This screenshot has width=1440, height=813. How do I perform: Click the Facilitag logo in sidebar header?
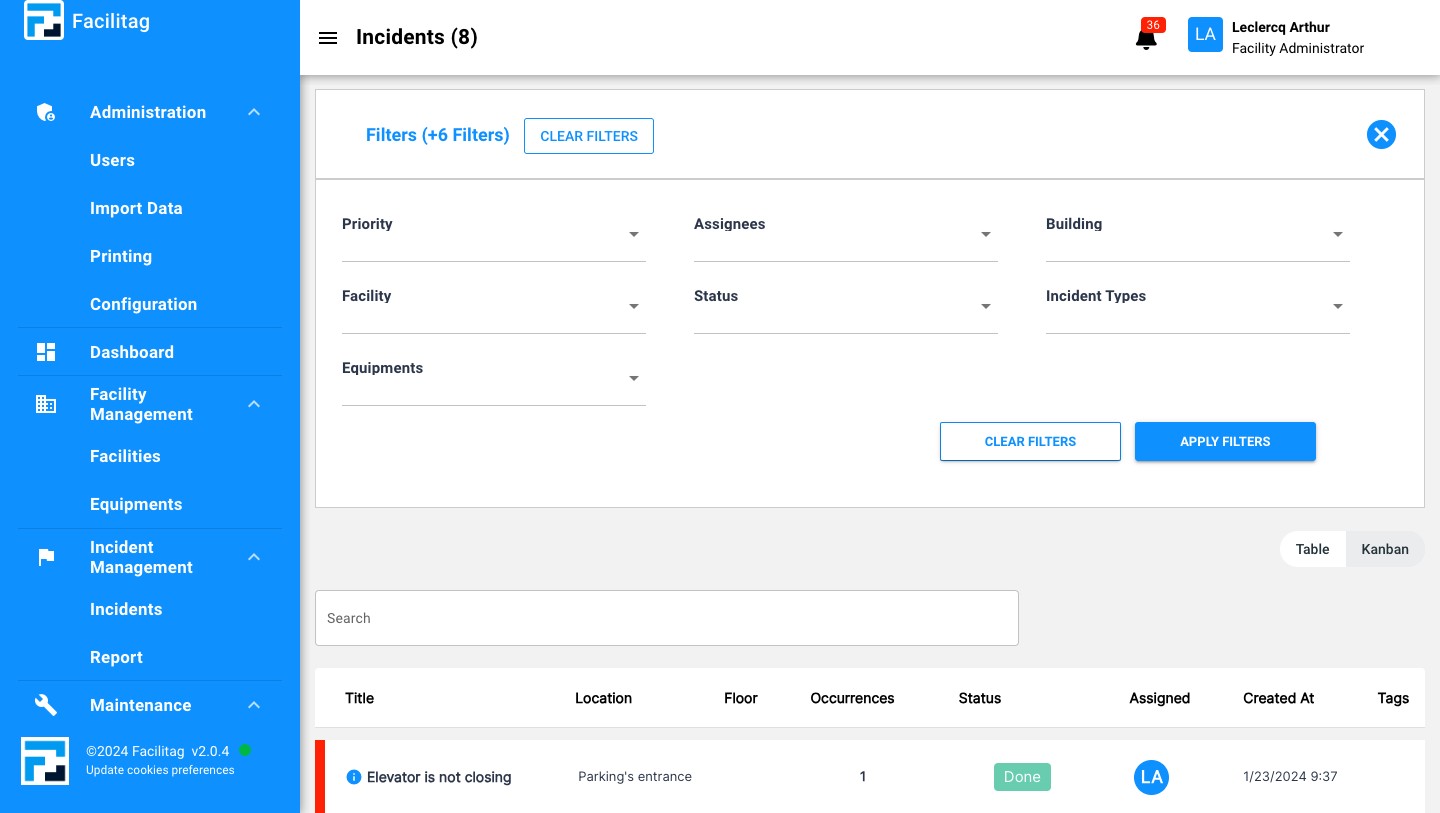pos(43,21)
